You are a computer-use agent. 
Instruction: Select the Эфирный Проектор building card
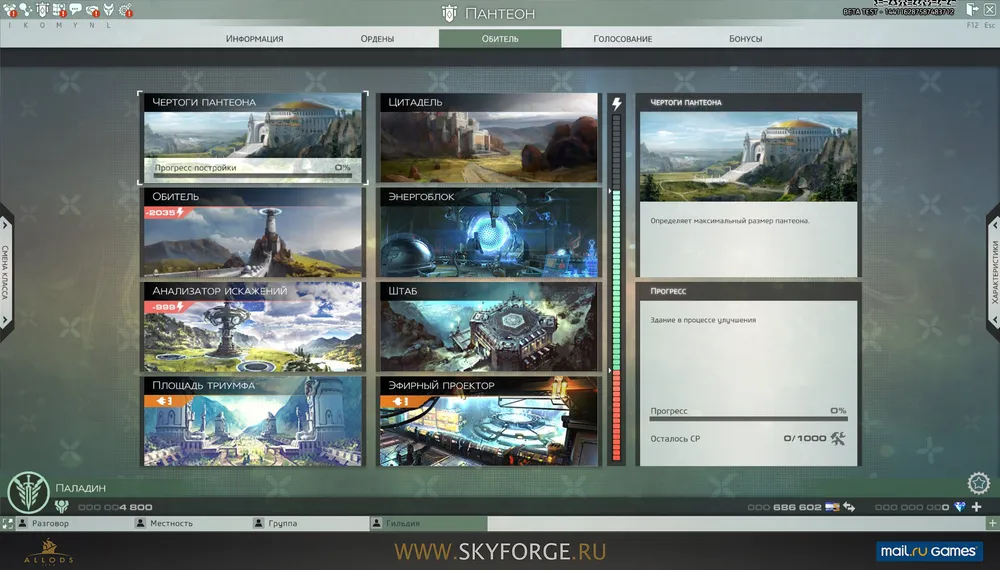489,421
